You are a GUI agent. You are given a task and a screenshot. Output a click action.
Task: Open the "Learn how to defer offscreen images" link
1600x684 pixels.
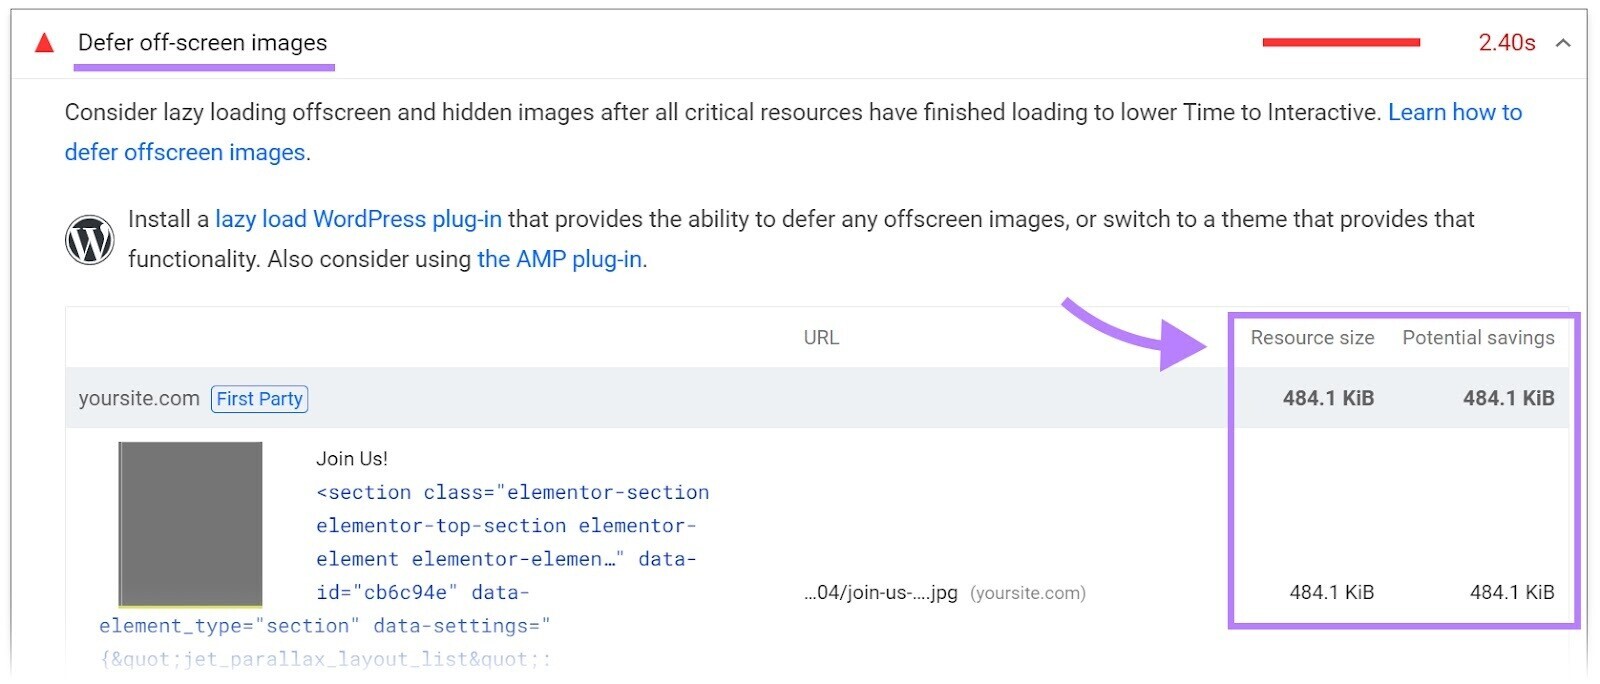1454,112
